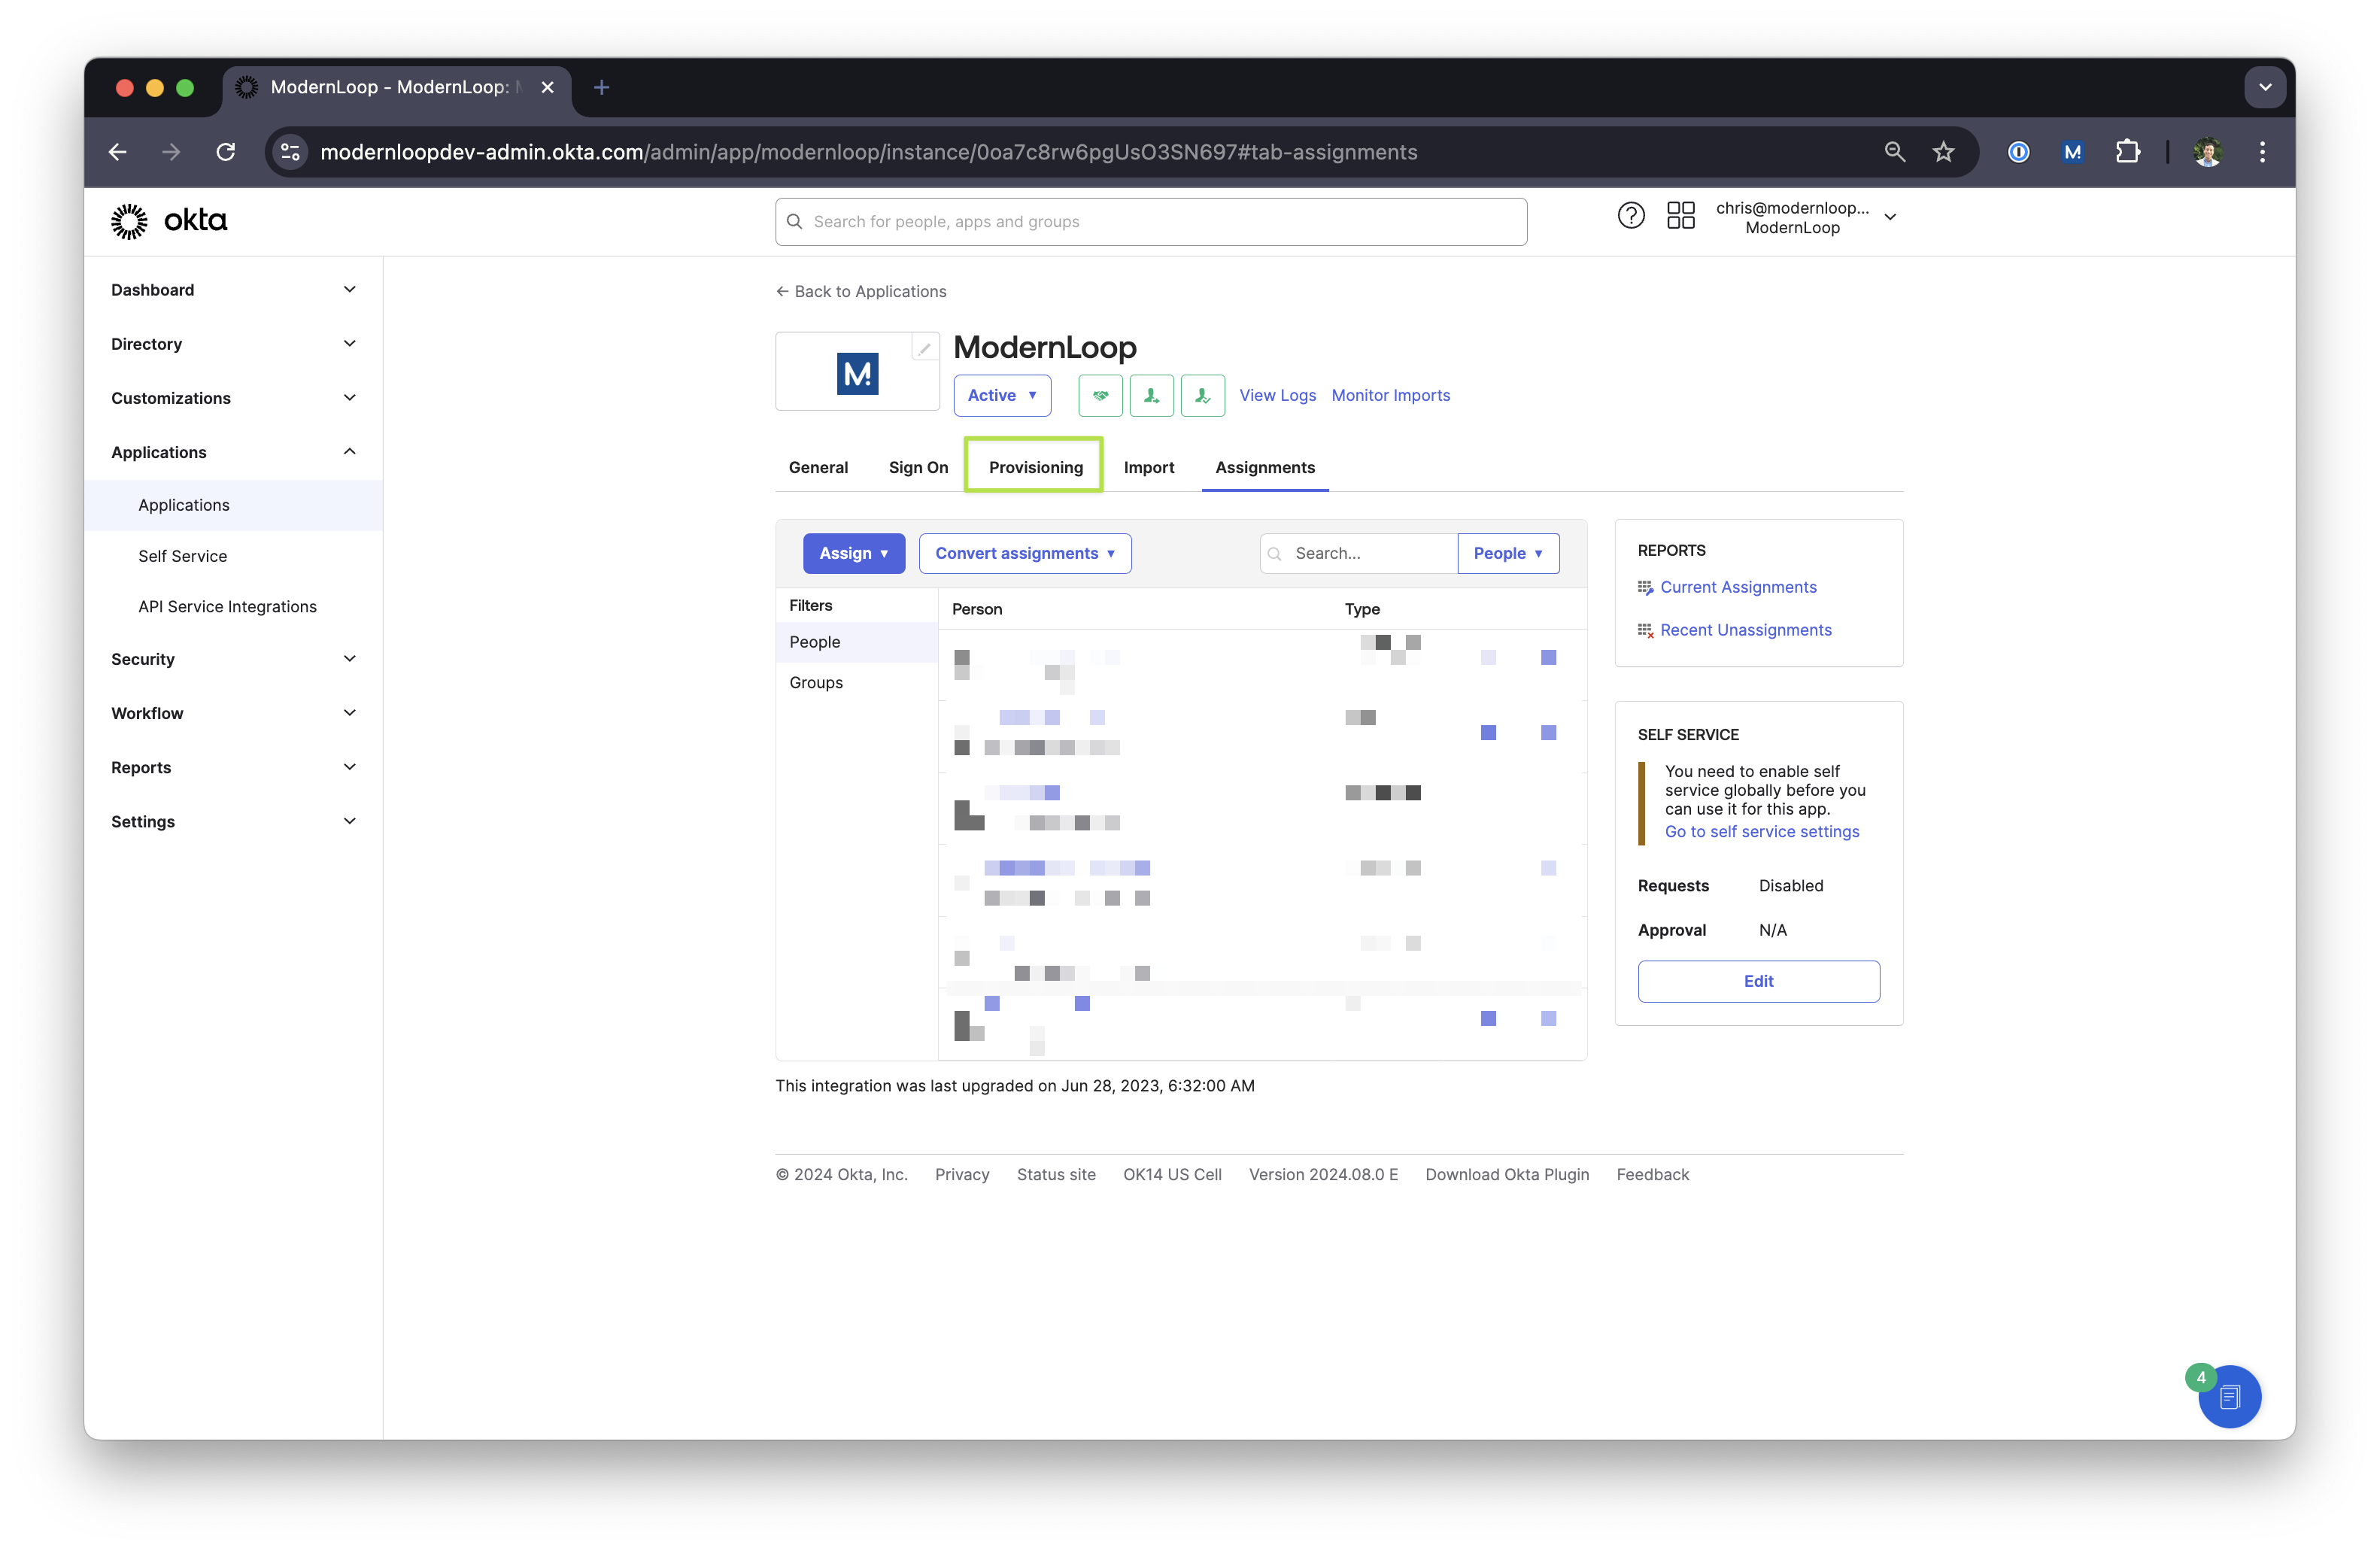
Task: Open the 1Password extension icon
Action: pos(2018,152)
